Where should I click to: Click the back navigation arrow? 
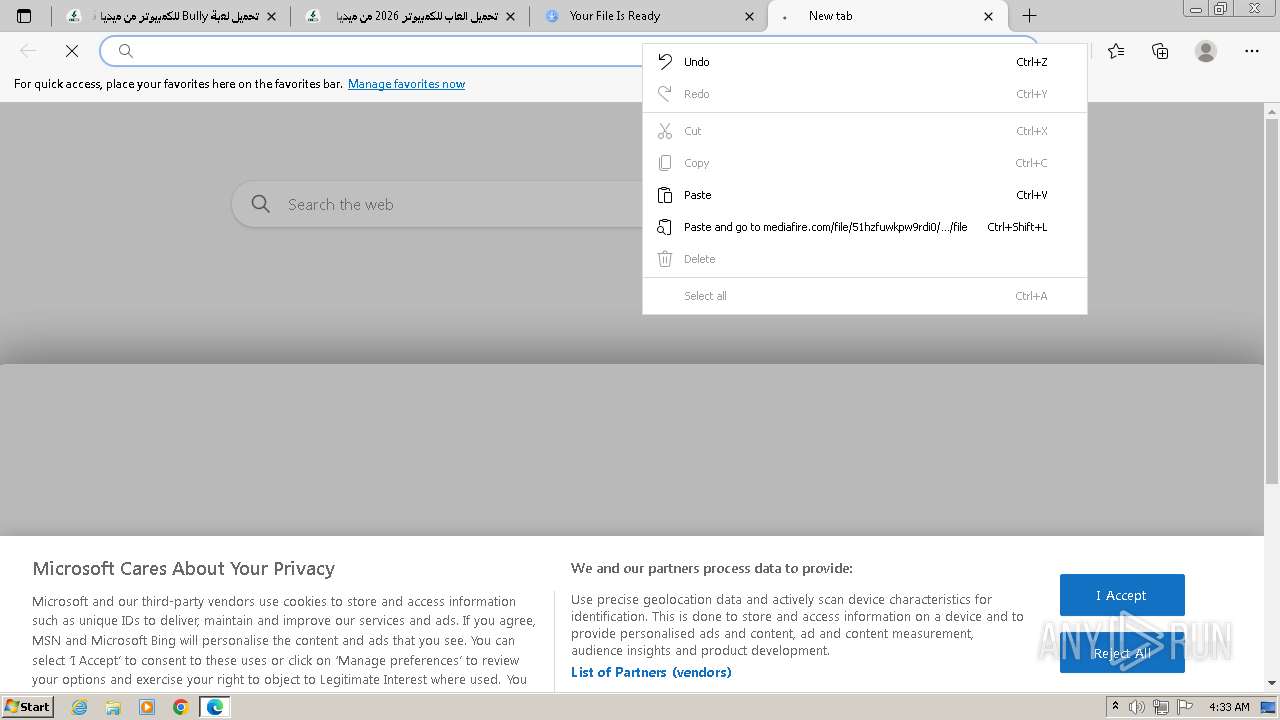[28, 51]
